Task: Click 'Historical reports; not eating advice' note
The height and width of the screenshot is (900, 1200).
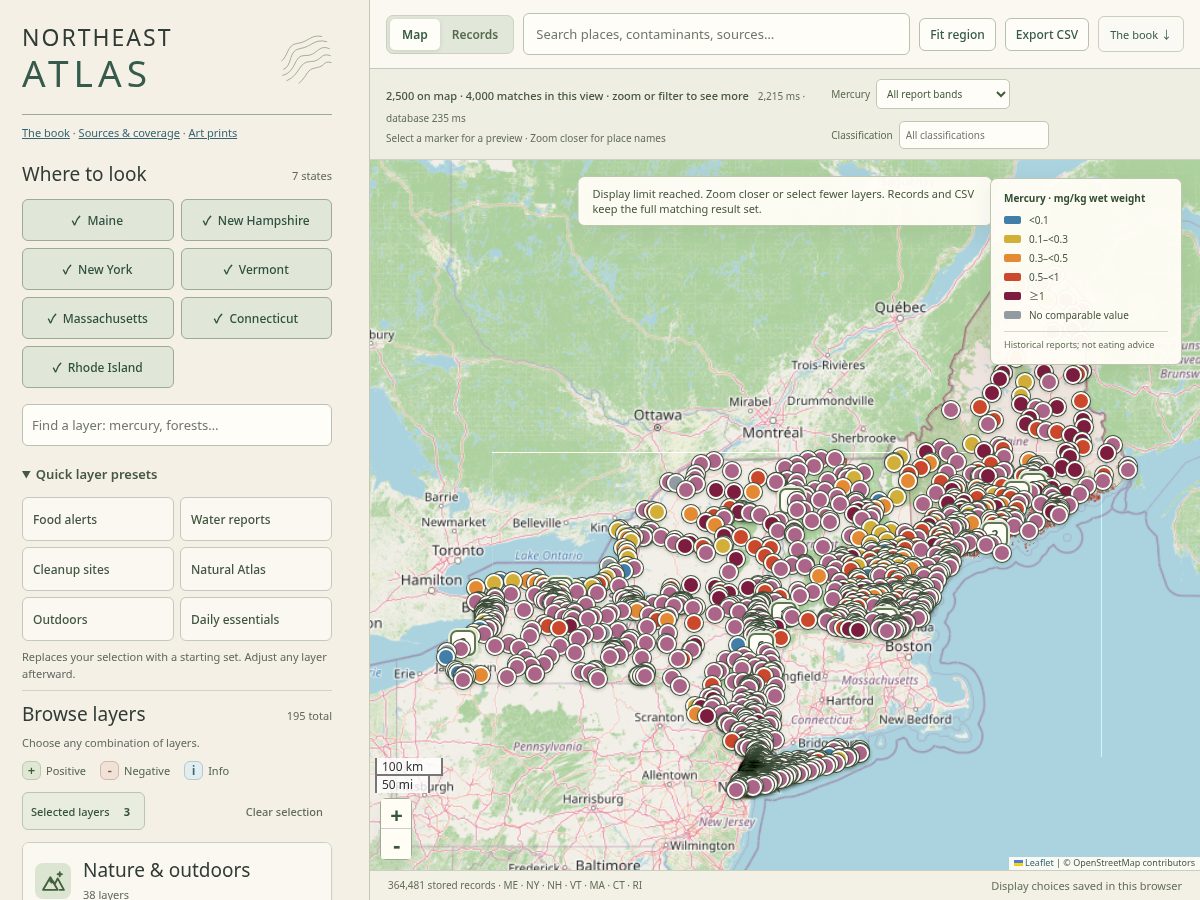Action: 1079,345
